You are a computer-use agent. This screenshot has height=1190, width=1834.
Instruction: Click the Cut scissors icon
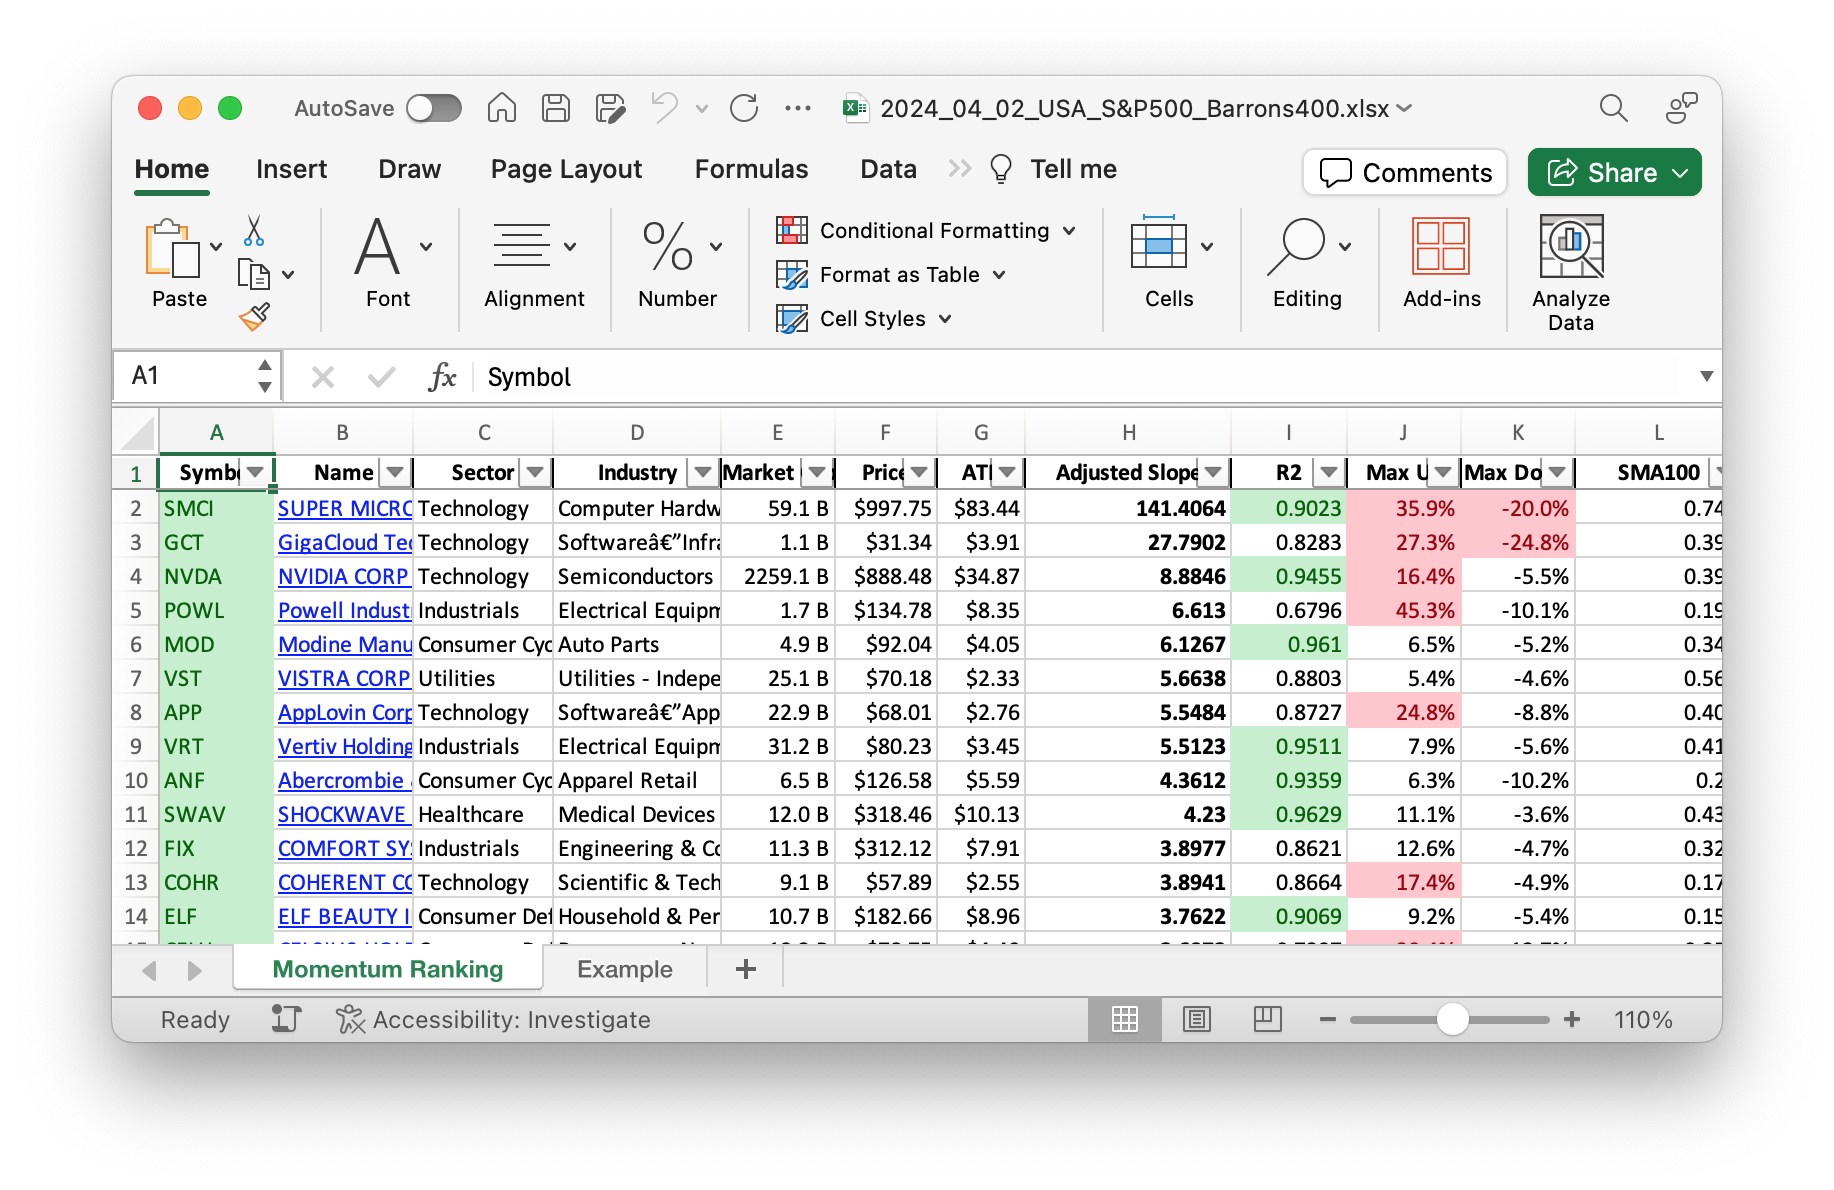[x=254, y=231]
